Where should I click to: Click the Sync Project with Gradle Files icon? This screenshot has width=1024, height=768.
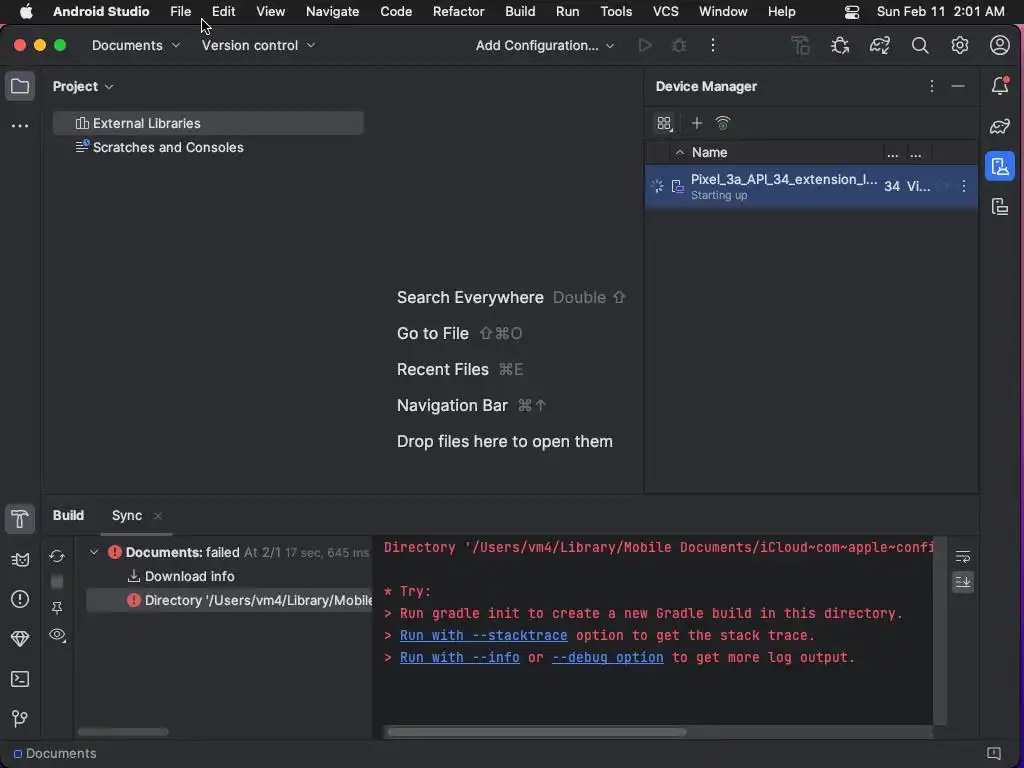point(880,45)
